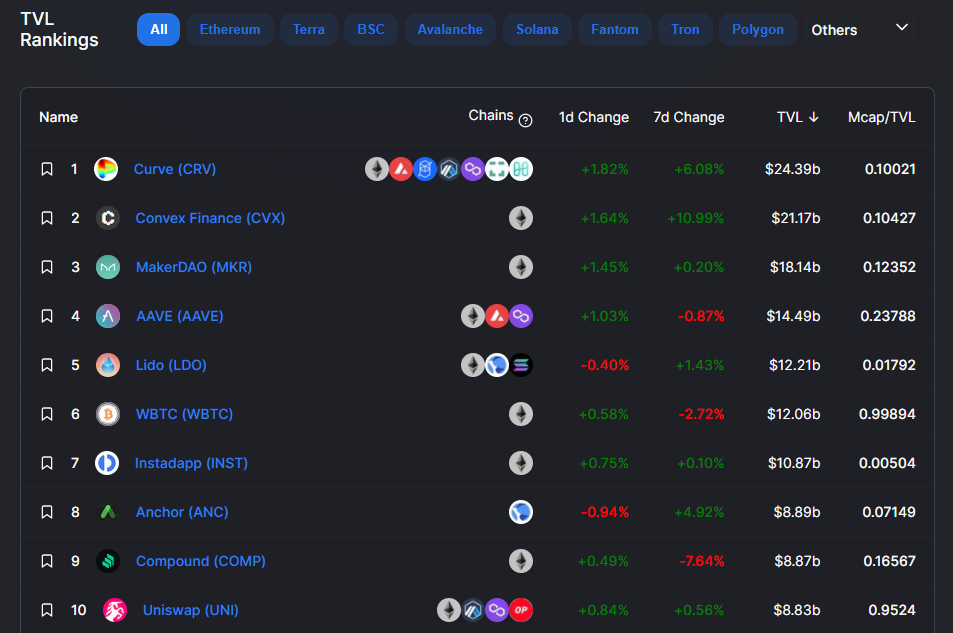The image size is (953, 633).
Task: Sort table by 7d Change column
Action: pyautogui.click(x=688, y=117)
